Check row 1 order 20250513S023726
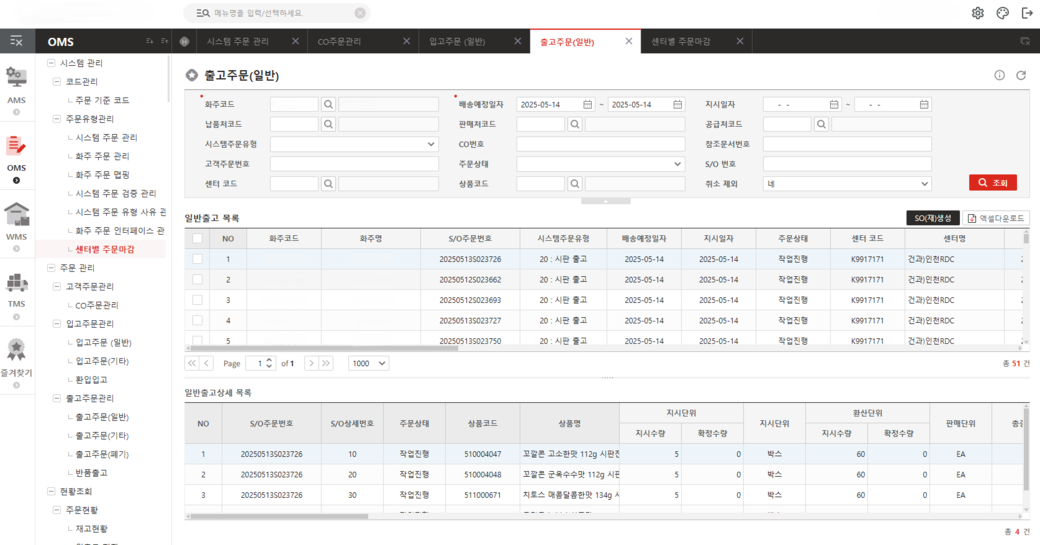This screenshot has width=1040, height=545. (x=198, y=259)
